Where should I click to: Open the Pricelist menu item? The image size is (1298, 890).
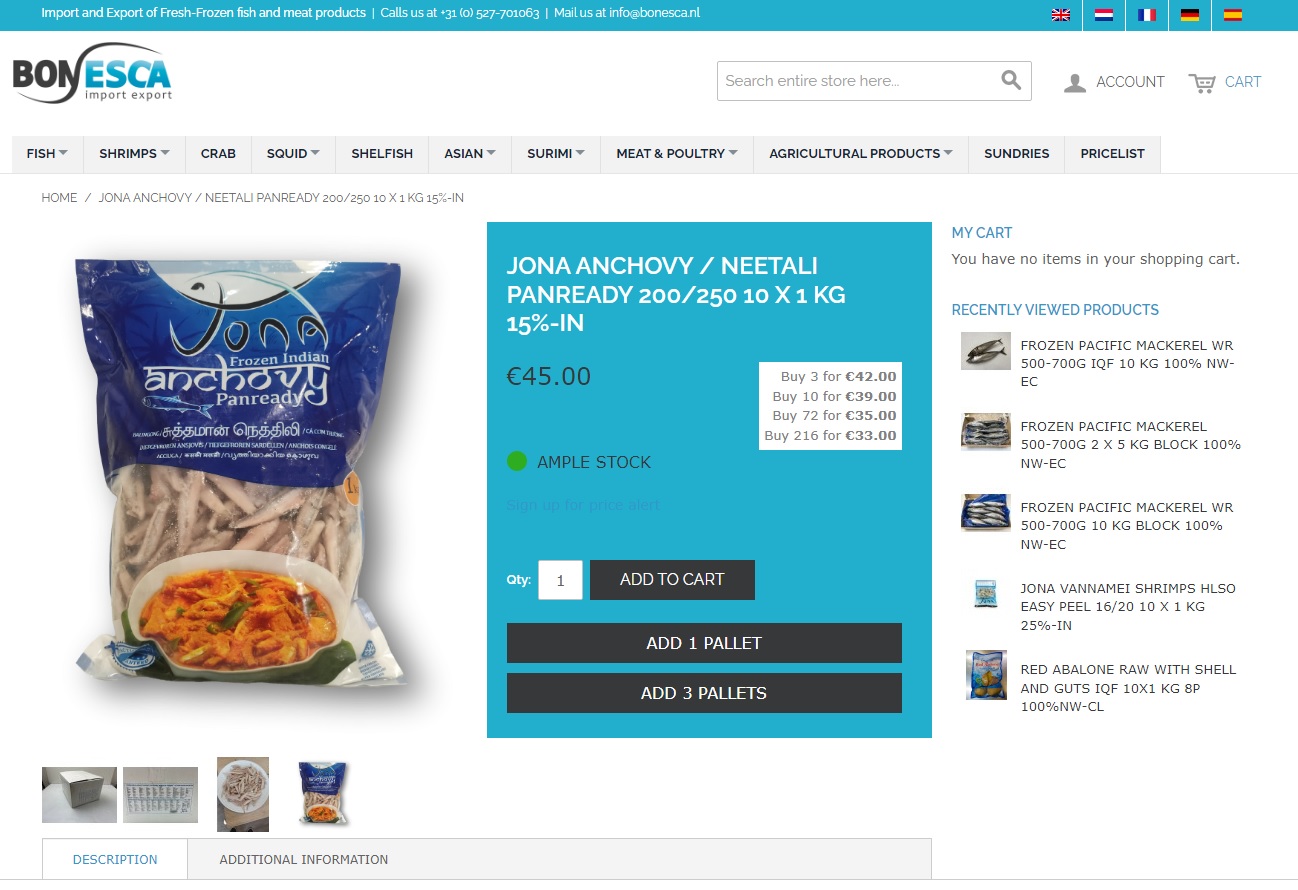(1112, 154)
